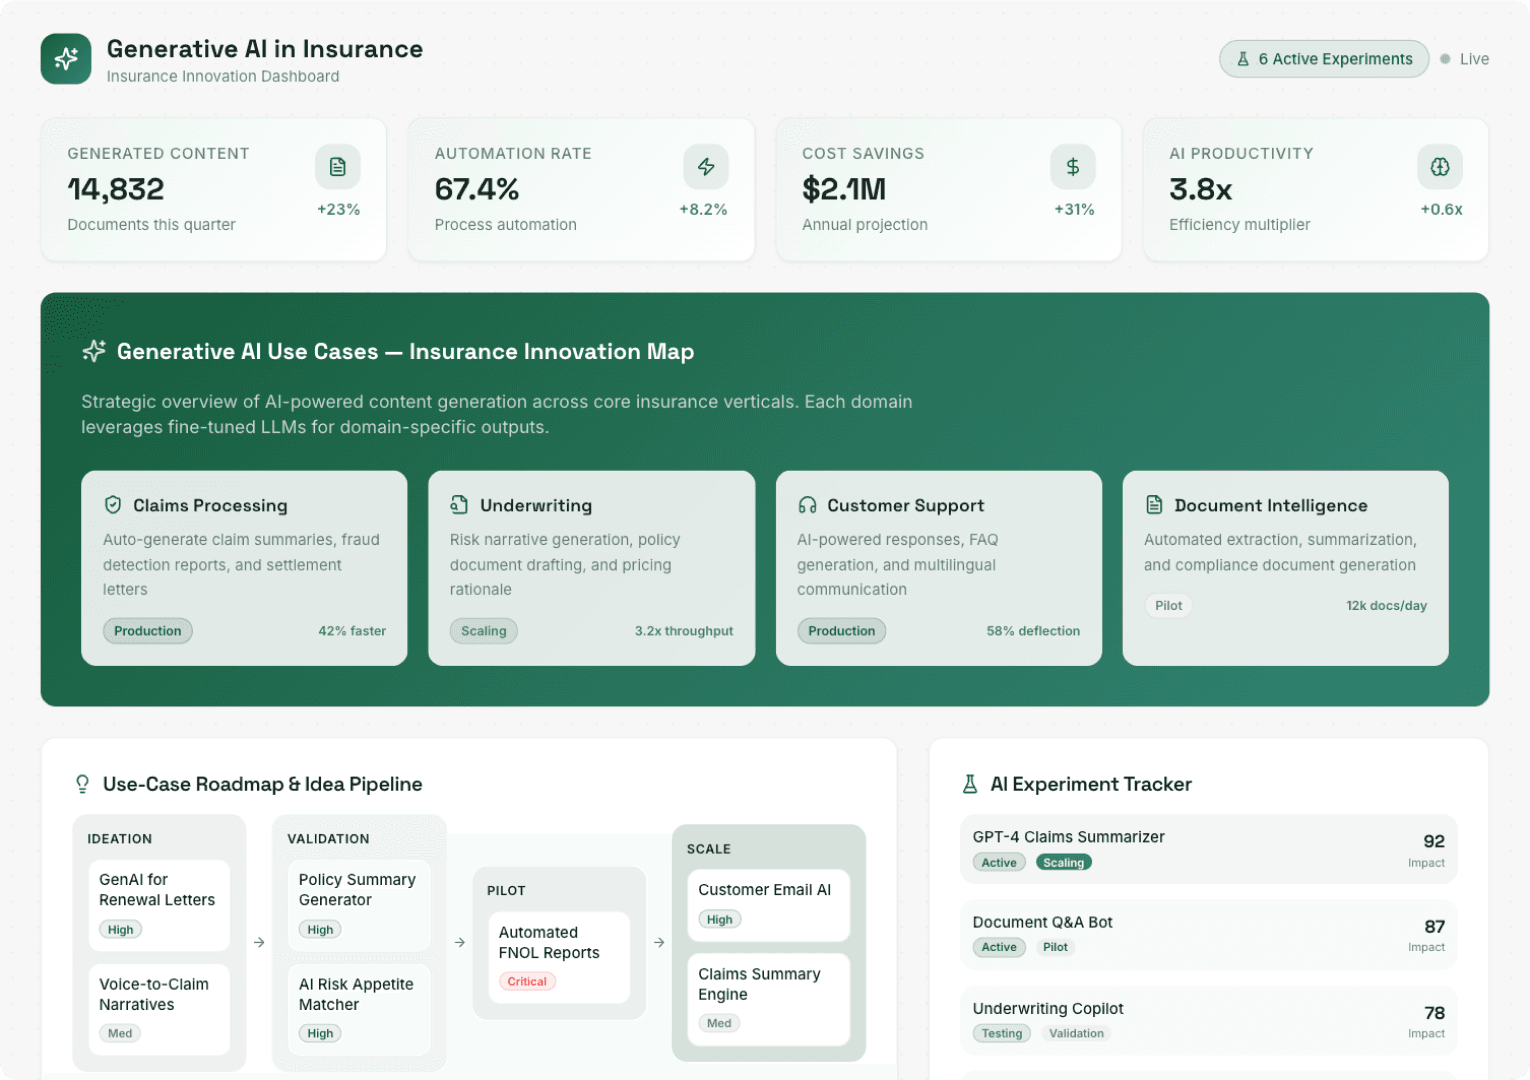This screenshot has width=1530, height=1080.
Task: Click the 58% deflection metric
Action: [x=1033, y=631]
